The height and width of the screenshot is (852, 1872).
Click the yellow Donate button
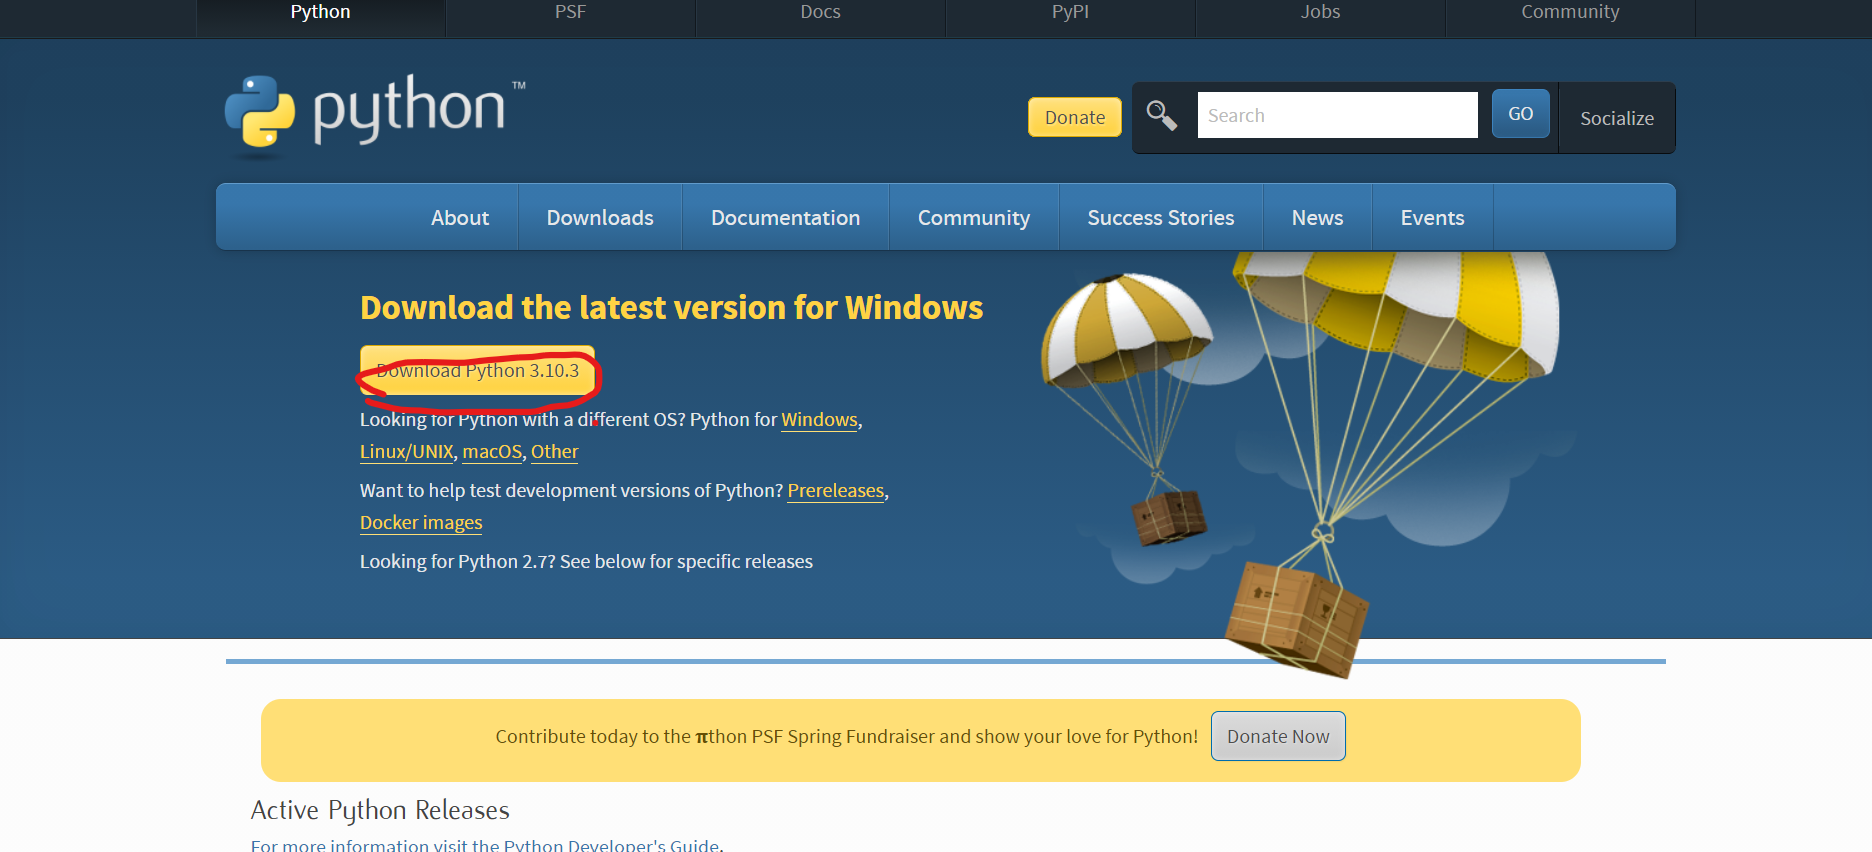(1075, 117)
